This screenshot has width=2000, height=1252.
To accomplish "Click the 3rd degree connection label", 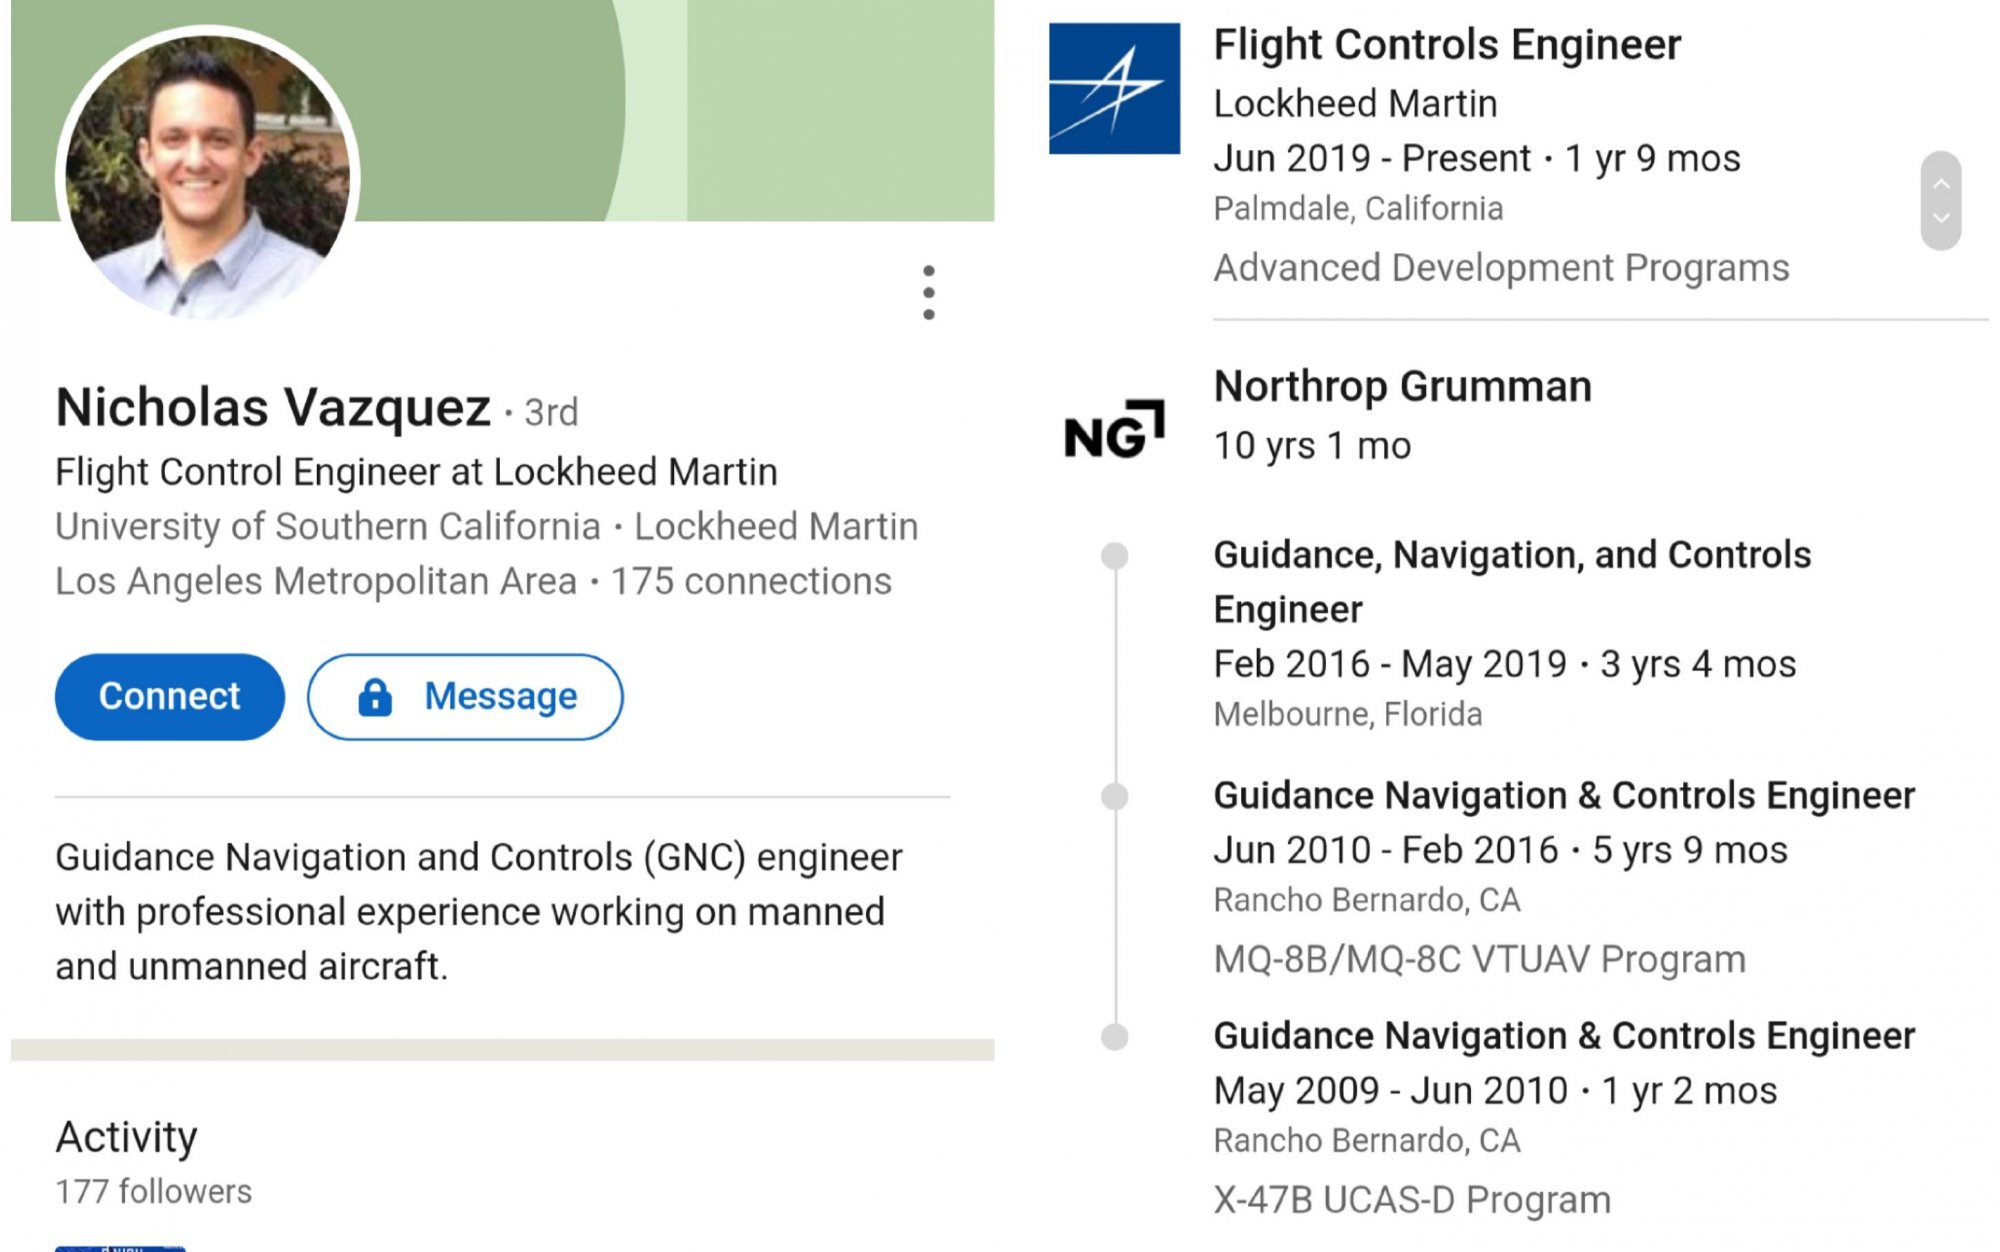I will (x=551, y=411).
